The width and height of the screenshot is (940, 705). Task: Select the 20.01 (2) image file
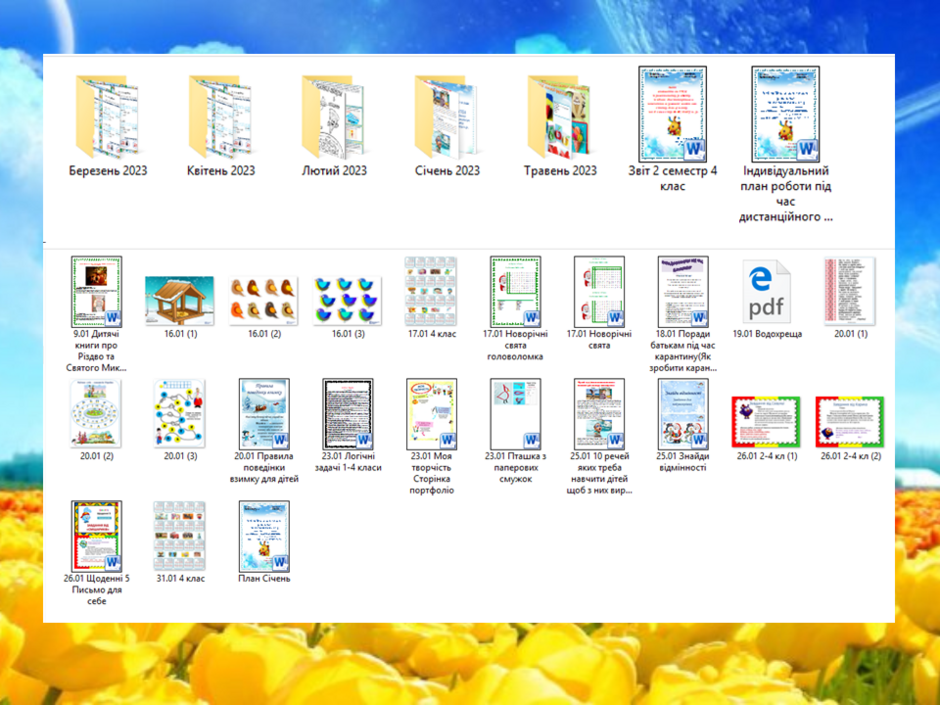tap(96, 414)
